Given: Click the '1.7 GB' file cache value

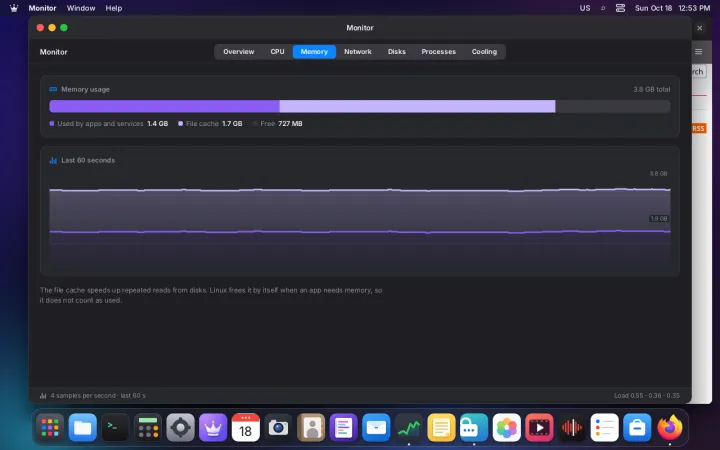Looking at the screenshot, I should (x=232, y=124).
